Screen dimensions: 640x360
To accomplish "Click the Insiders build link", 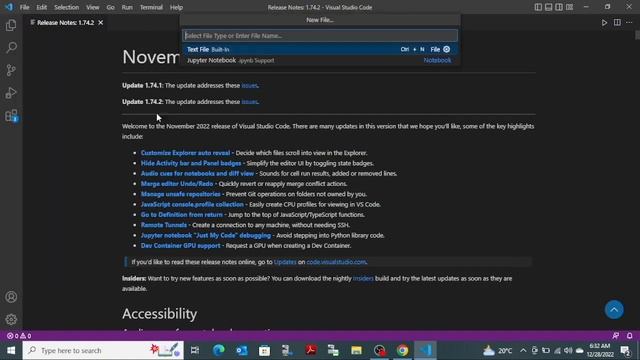I will (363, 278).
